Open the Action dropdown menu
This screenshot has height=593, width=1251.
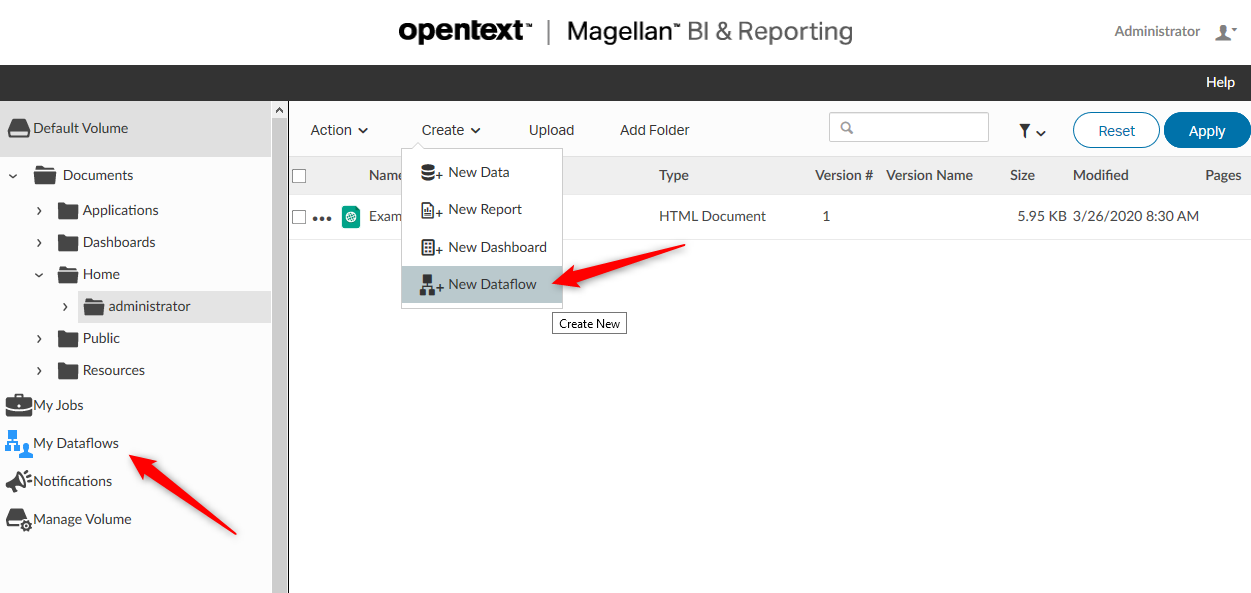[x=339, y=130]
